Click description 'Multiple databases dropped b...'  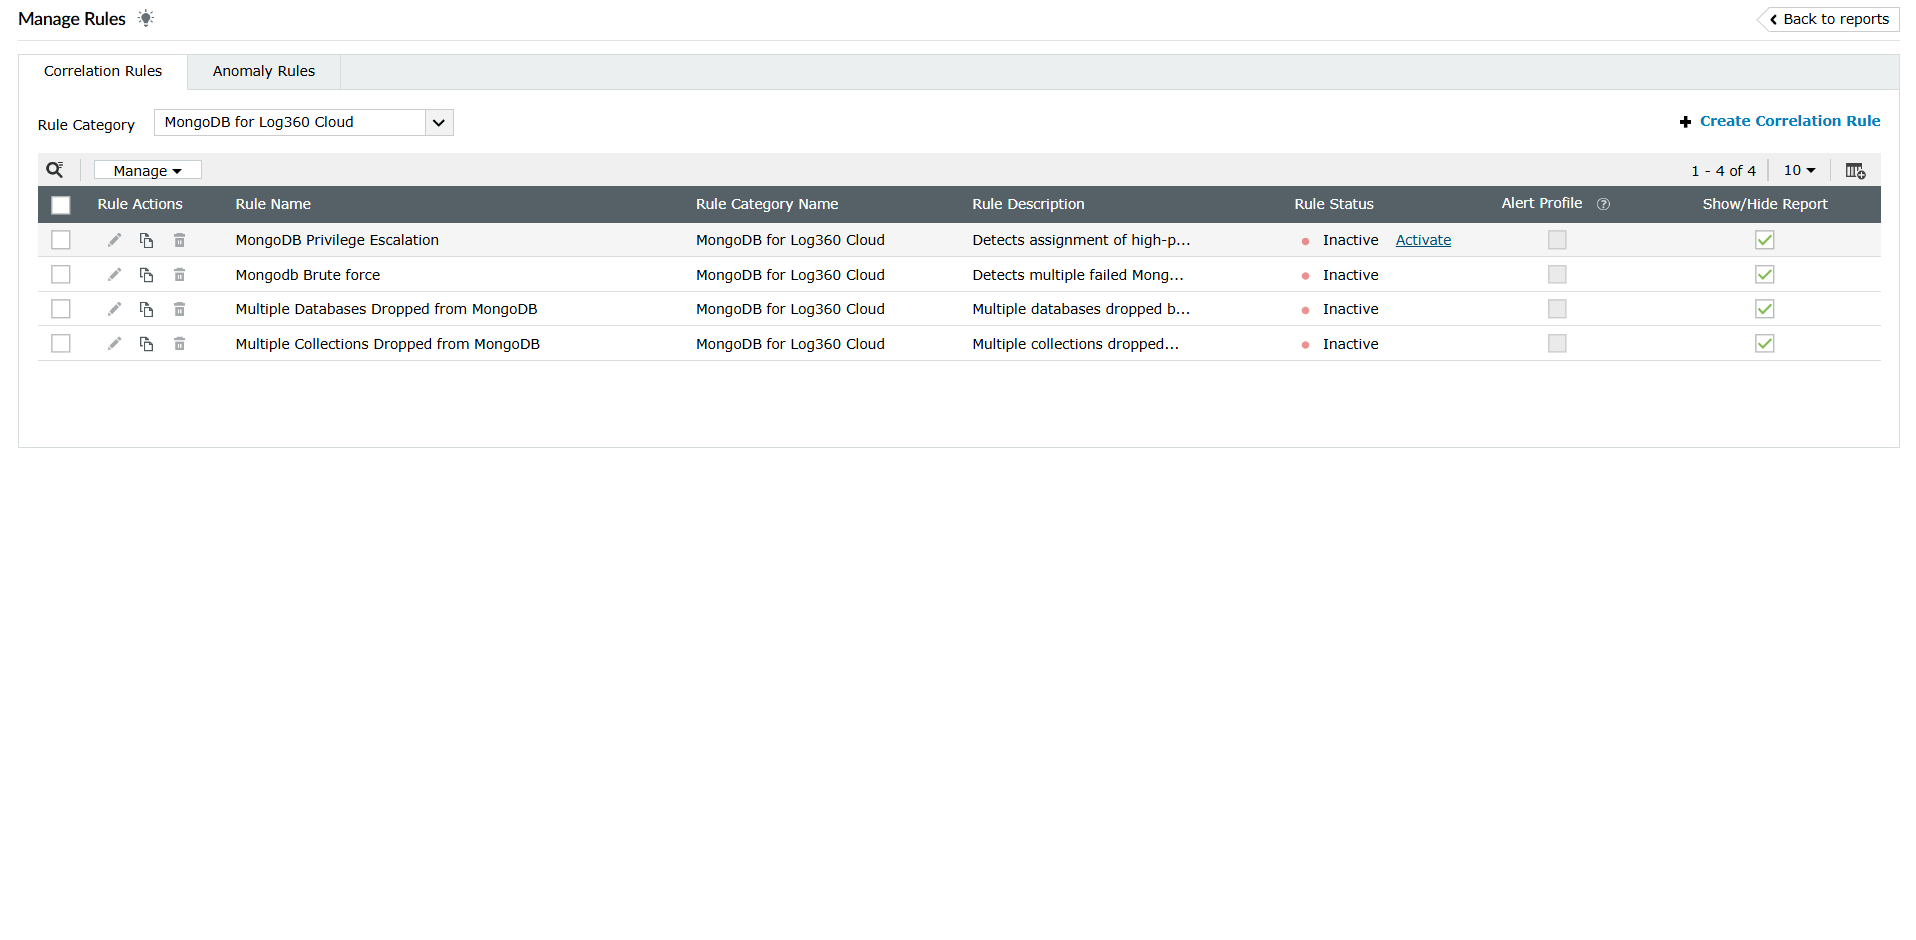(1081, 309)
